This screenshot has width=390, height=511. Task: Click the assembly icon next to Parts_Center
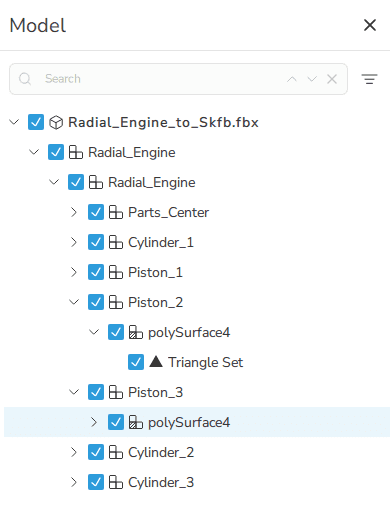click(116, 212)
